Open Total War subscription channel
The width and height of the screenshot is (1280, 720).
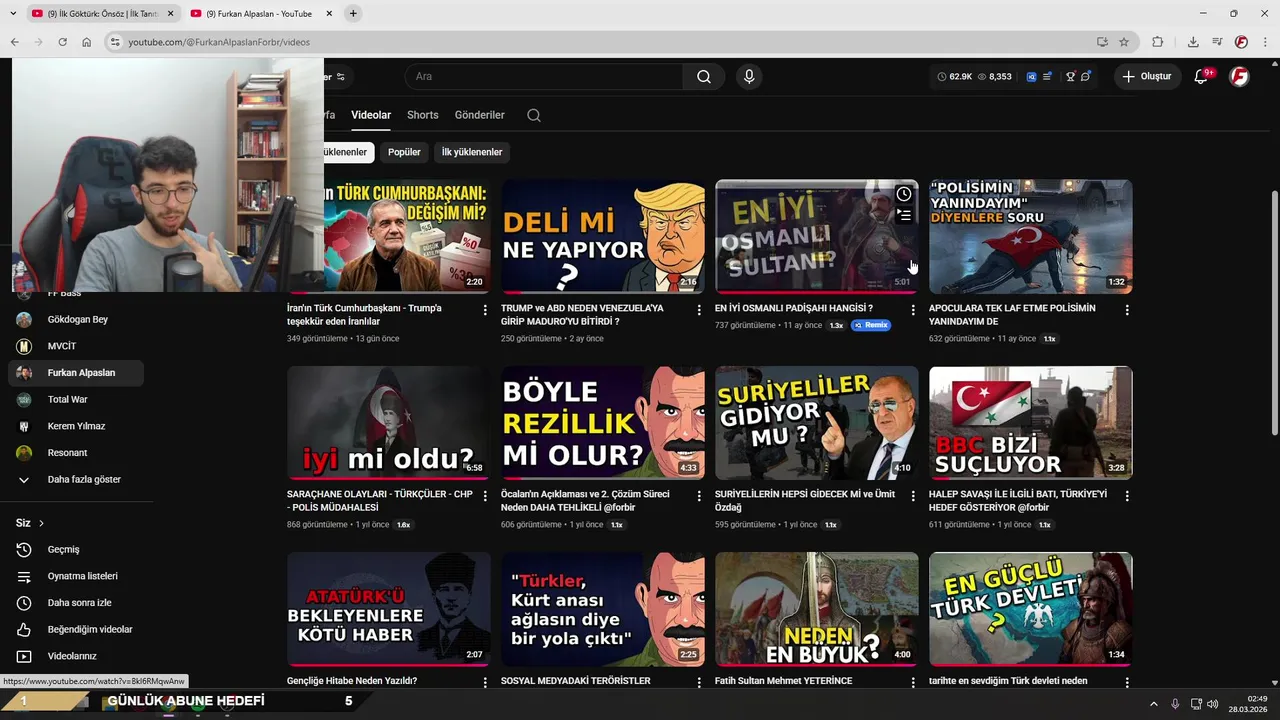[x=76, y=400]
